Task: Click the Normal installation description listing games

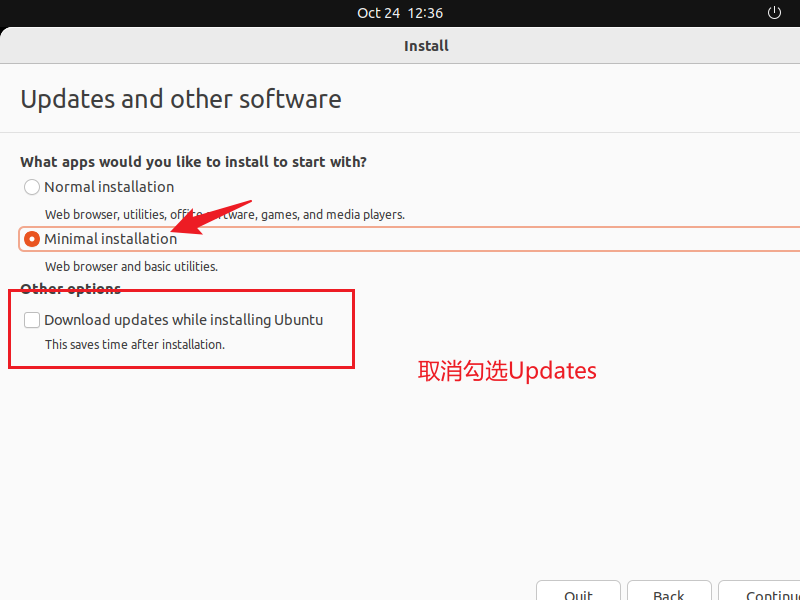Action: point(224,214)
